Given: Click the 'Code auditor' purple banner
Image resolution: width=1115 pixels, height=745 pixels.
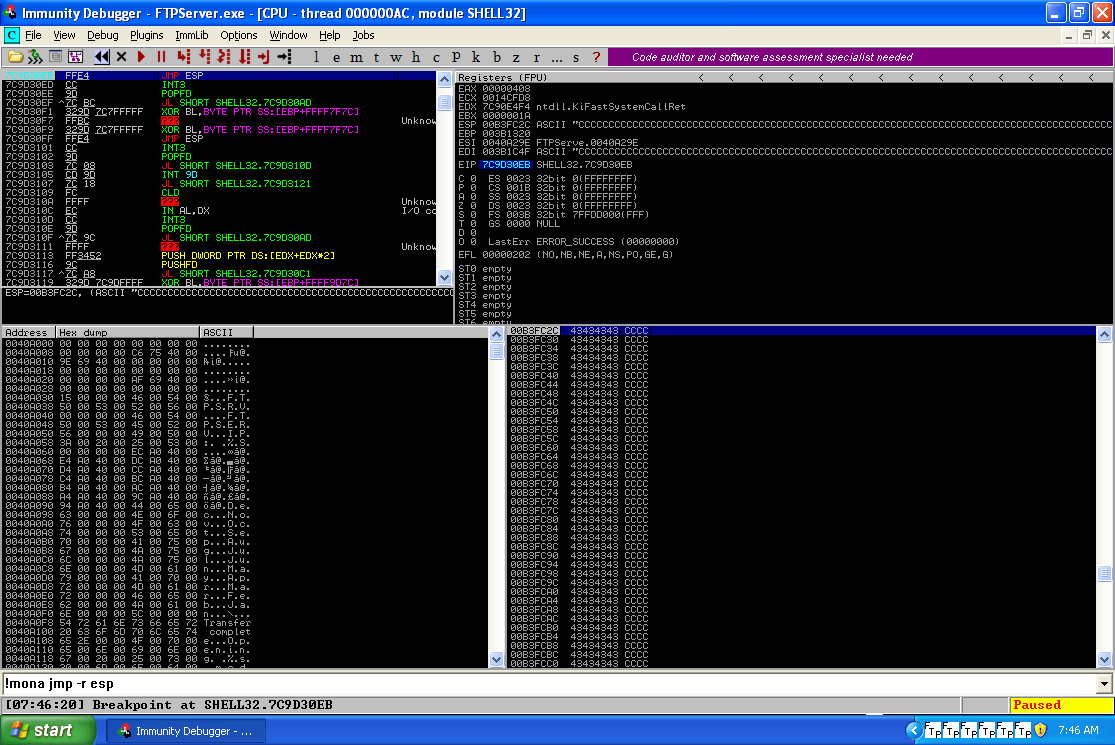Looking at the screenshot, I should (859, 57).
